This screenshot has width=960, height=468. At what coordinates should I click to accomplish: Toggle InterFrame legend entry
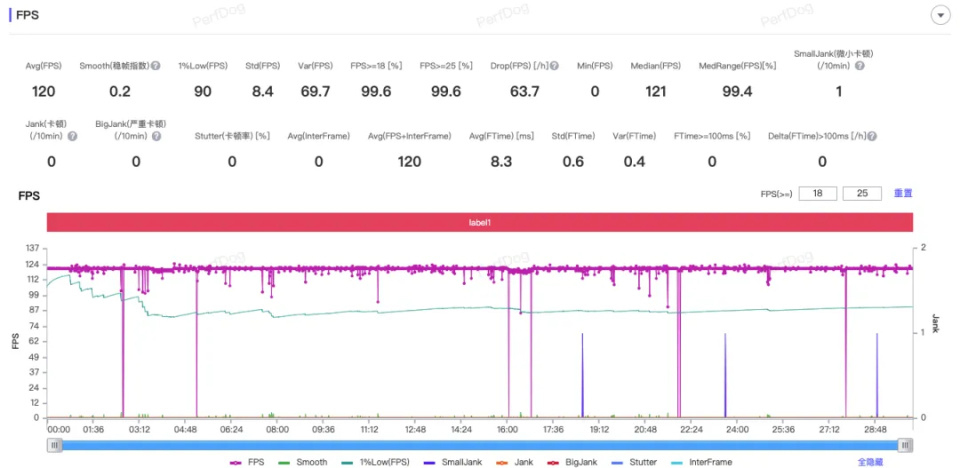(x=702, y=462)
